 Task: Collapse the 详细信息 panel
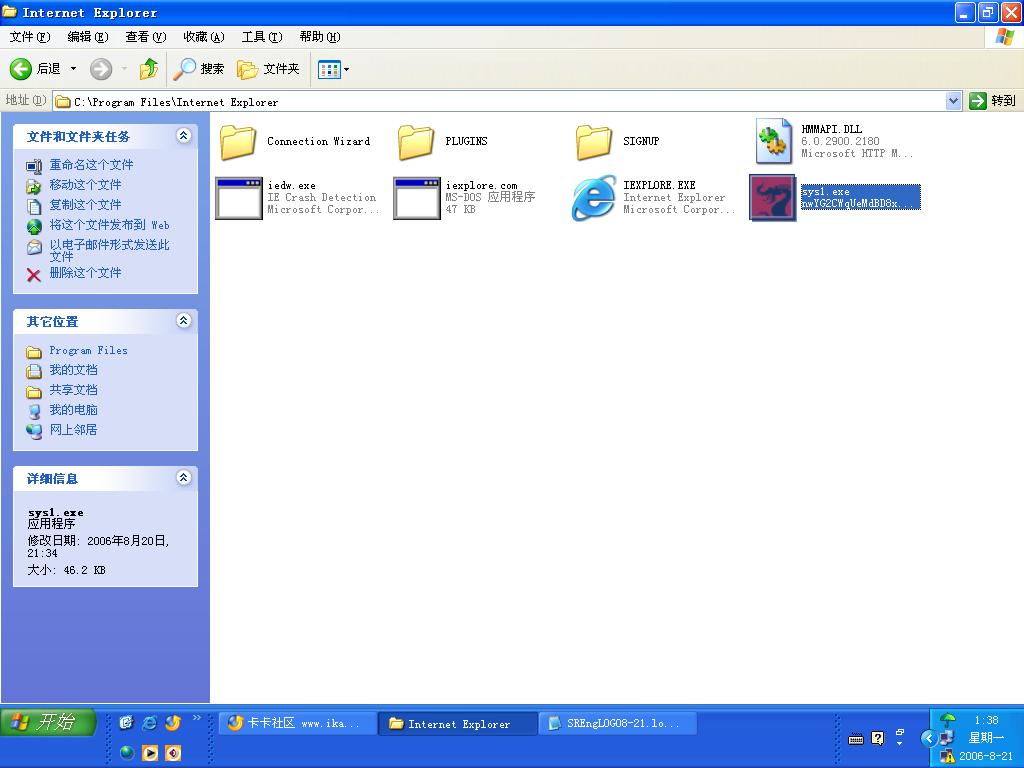(184, 478)
